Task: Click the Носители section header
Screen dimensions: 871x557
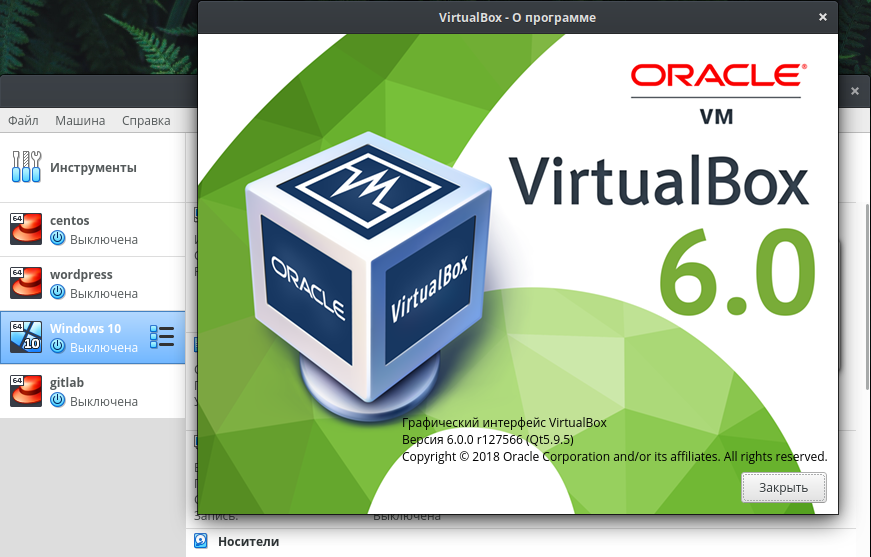Action: point(248,541)
